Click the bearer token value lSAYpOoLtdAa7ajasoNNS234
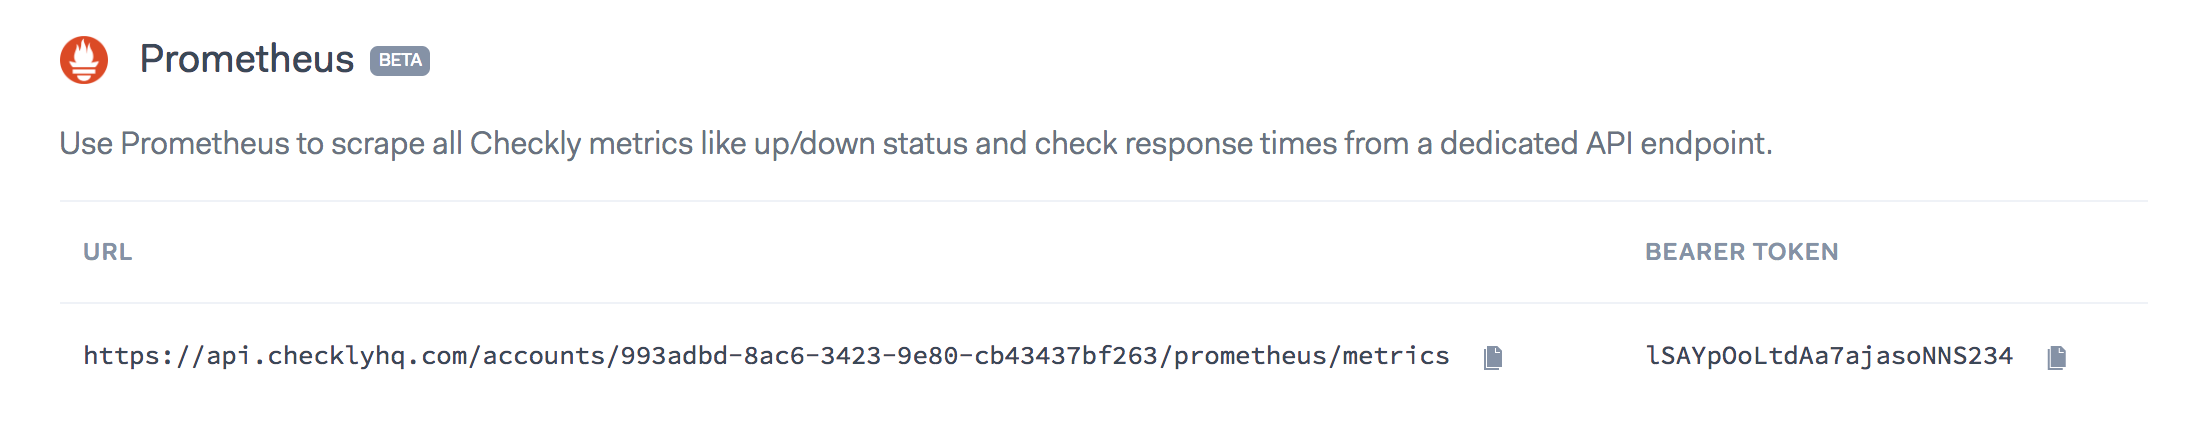The image size is (2204, 434). coord(1829,356)
